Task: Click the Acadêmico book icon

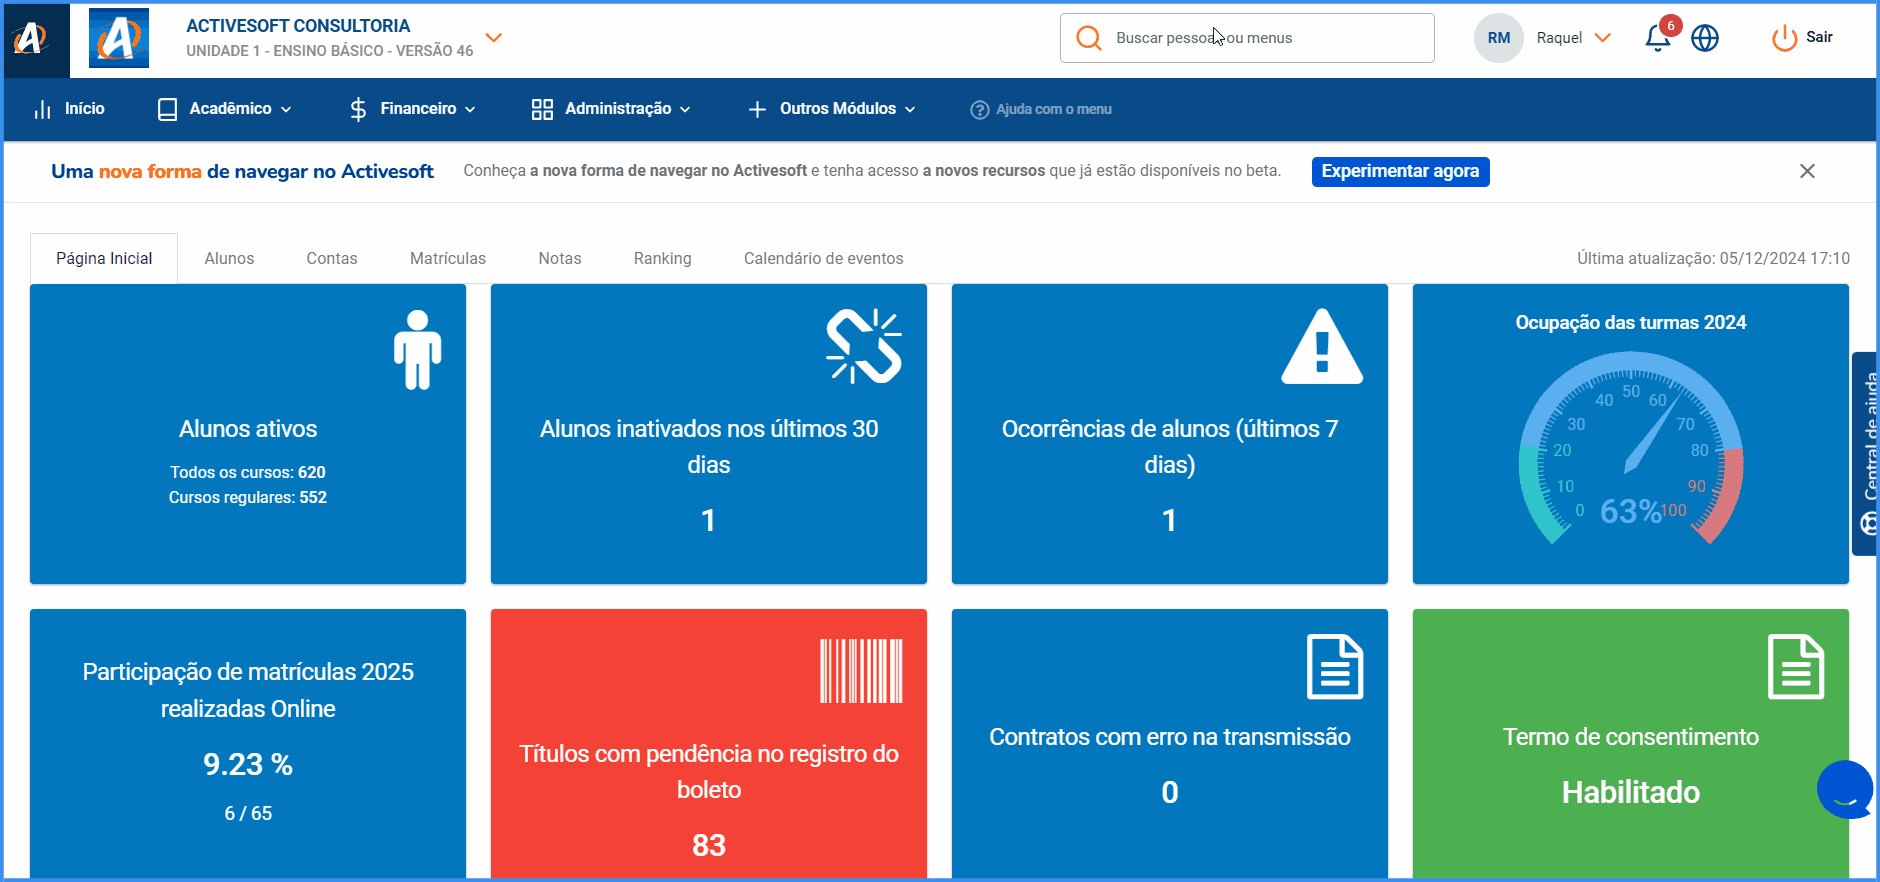Action: pyautogui.click(x=168, y=109)
